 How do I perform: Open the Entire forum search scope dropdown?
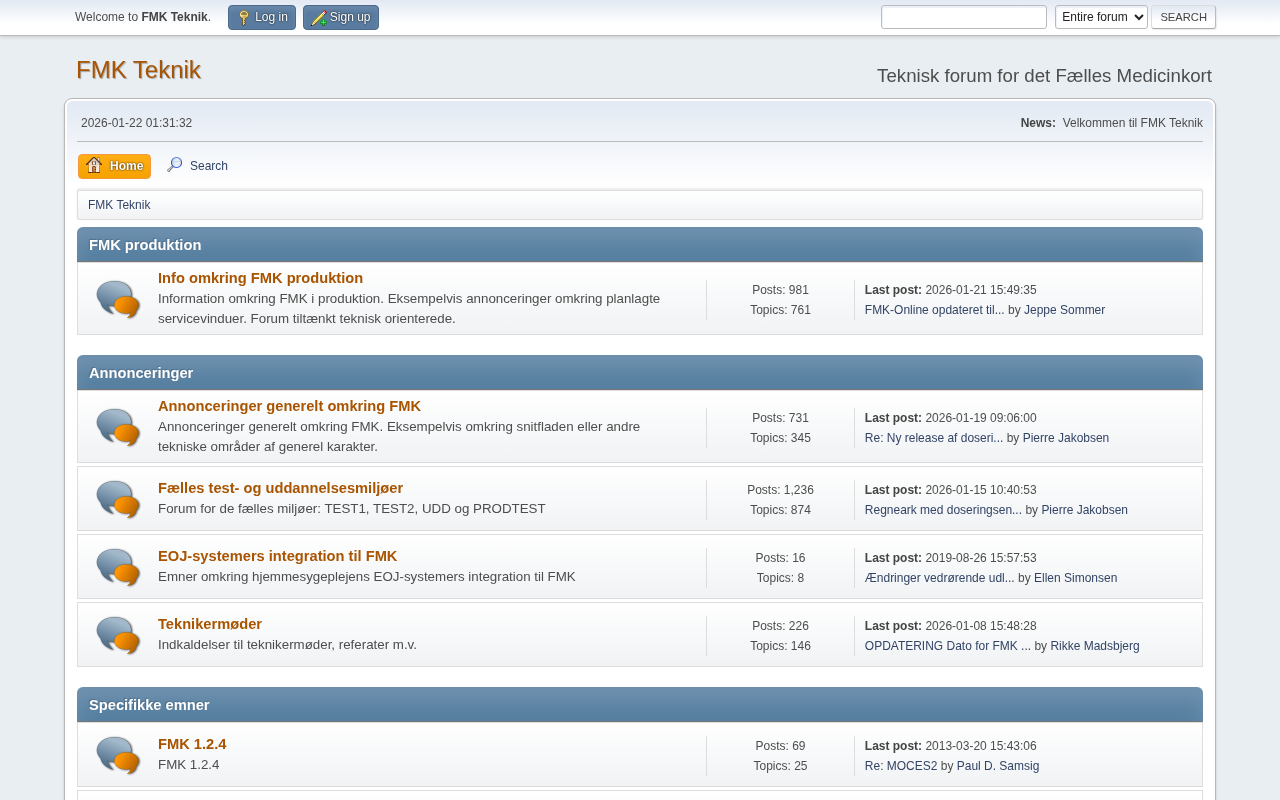click(x=1101, y=17)
